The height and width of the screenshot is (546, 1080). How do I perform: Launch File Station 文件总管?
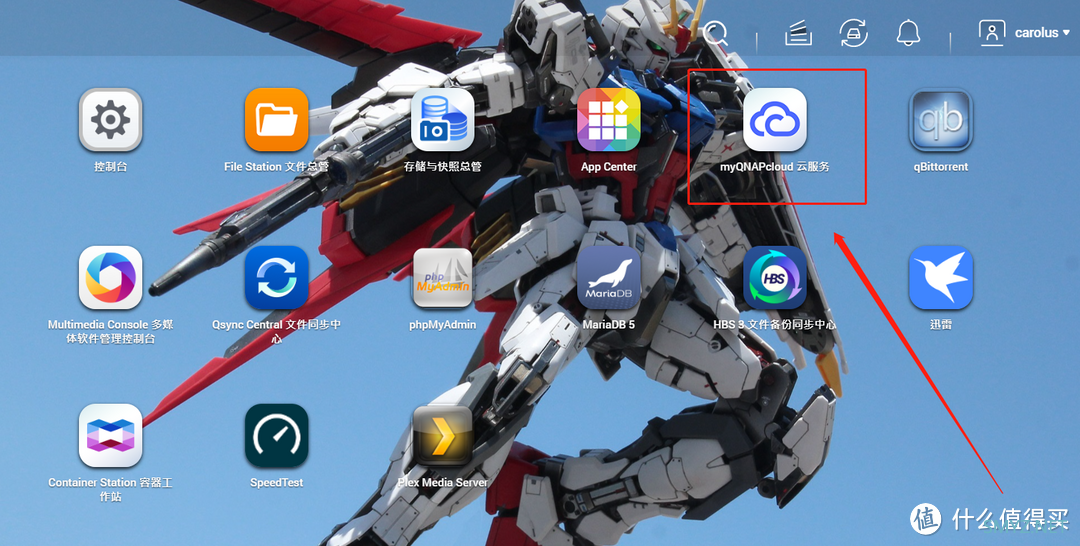point(276,120)
